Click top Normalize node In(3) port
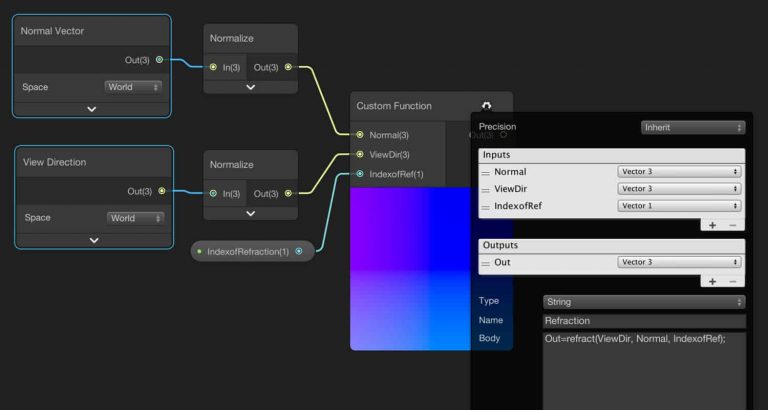 pyautogui.click(x=213, y=67)
